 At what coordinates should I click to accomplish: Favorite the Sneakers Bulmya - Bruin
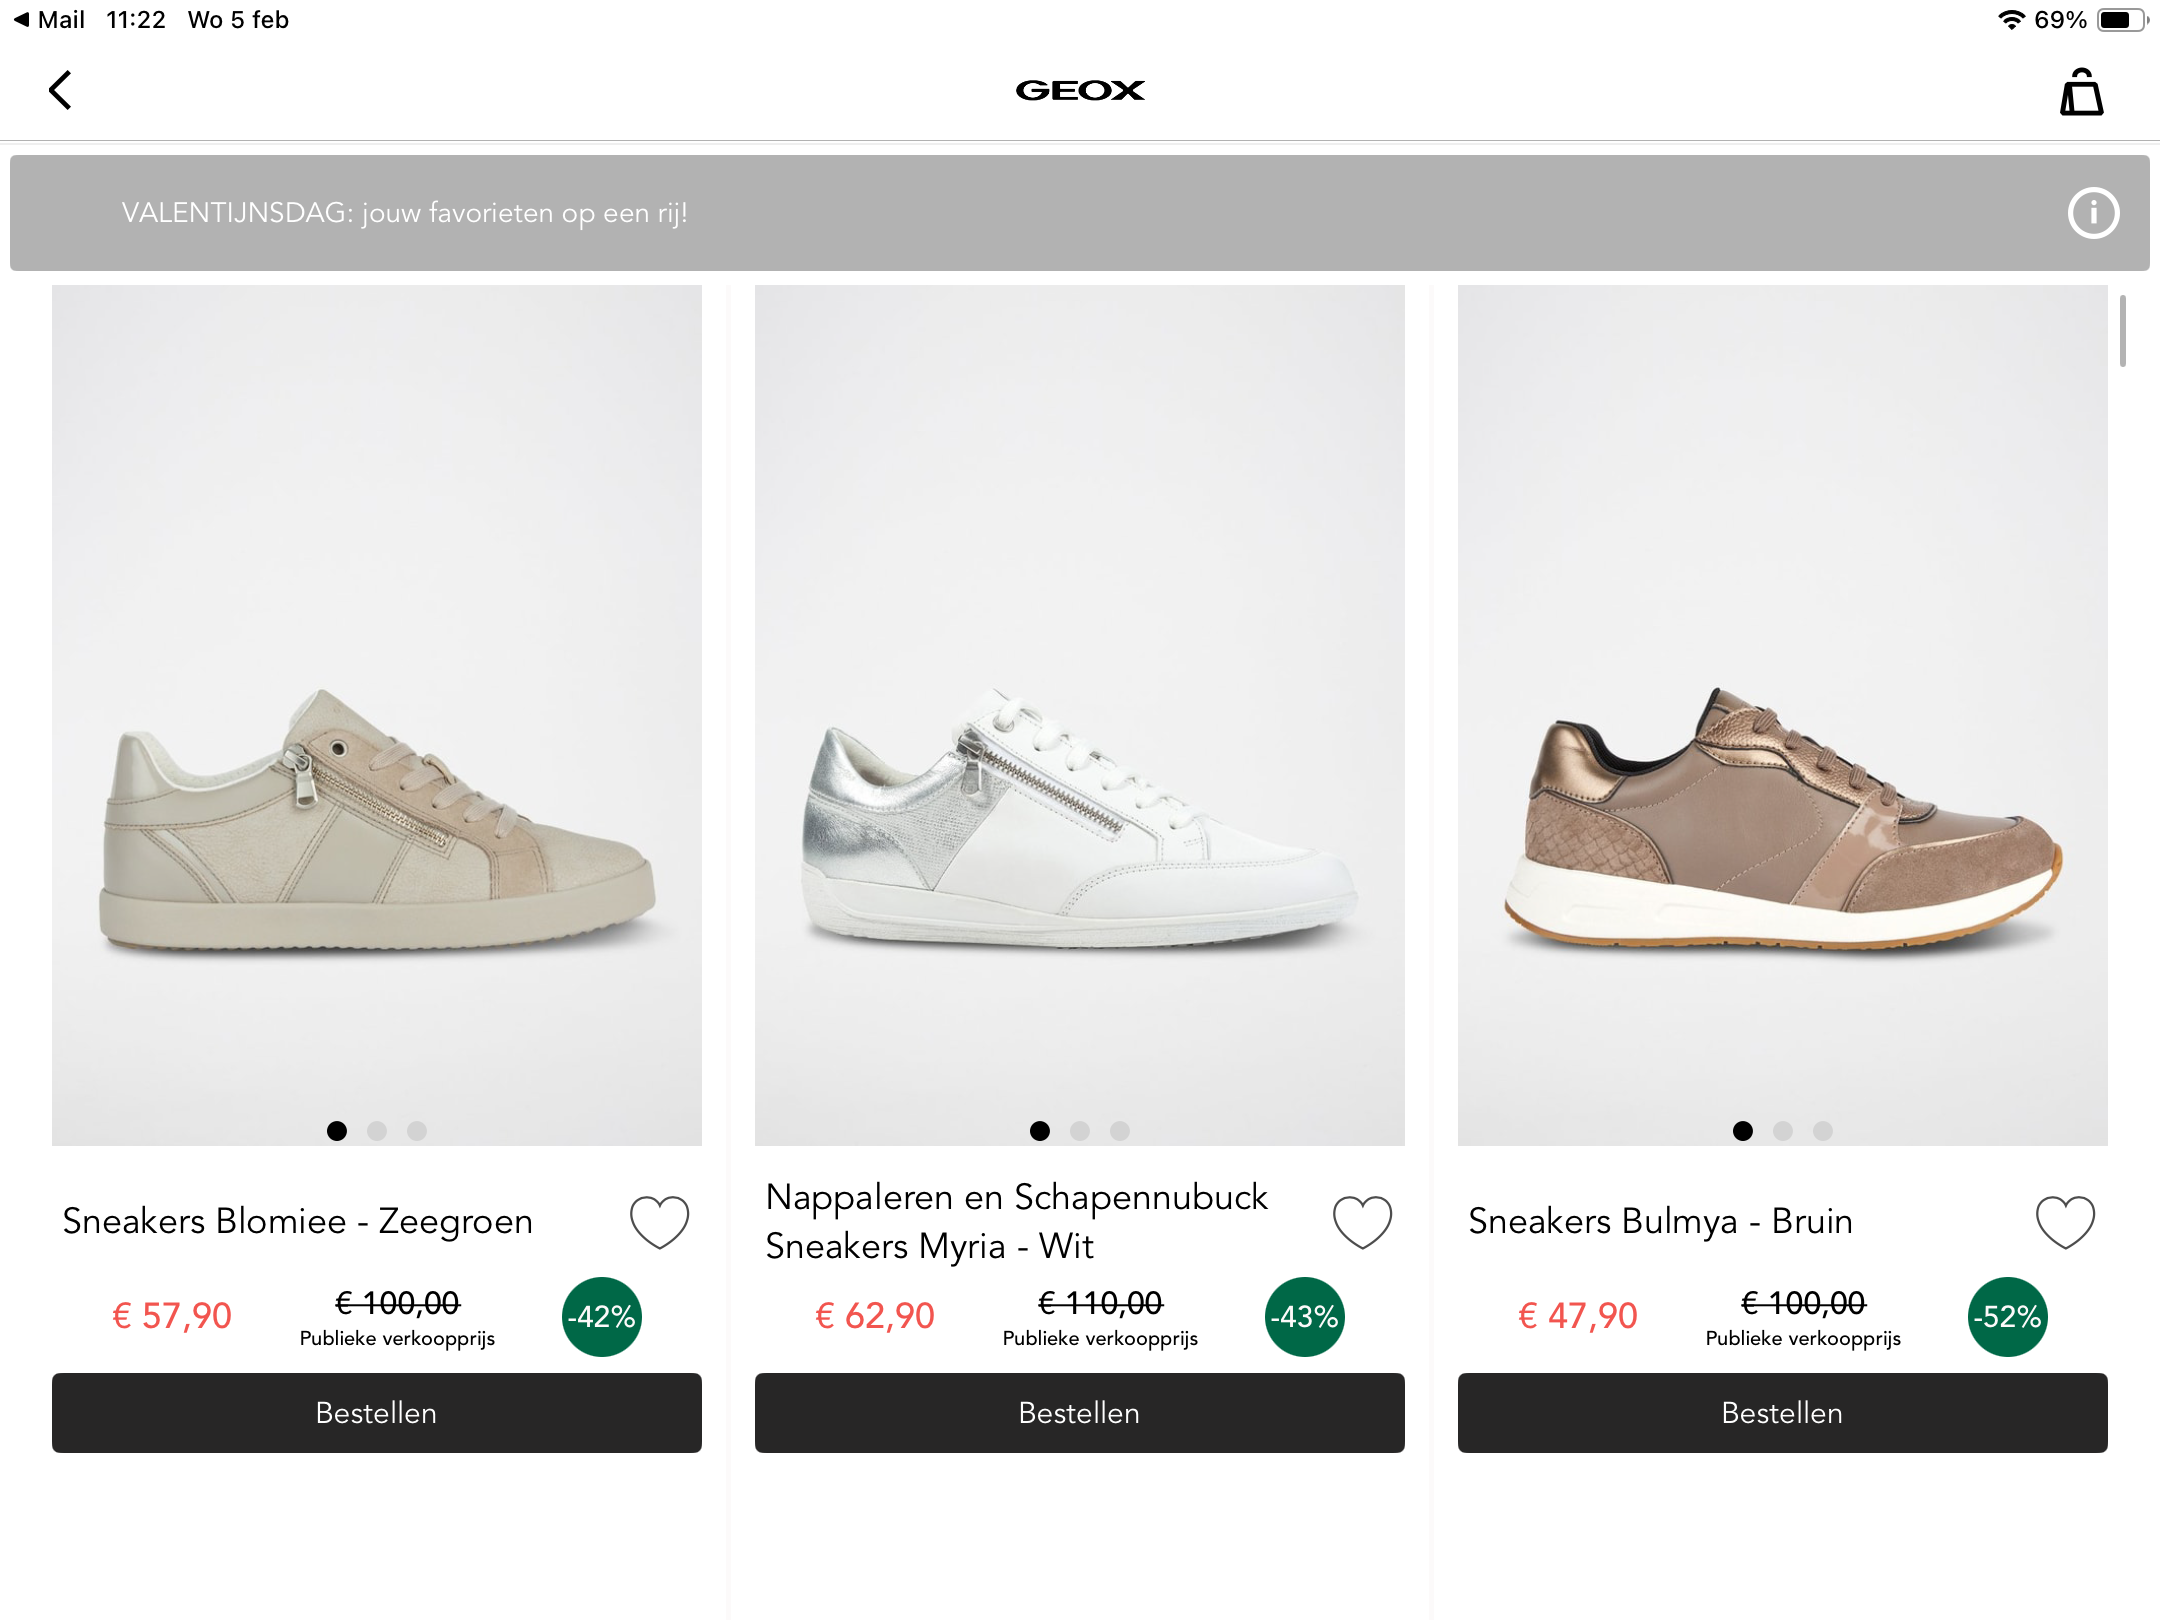[2065, 1220]
